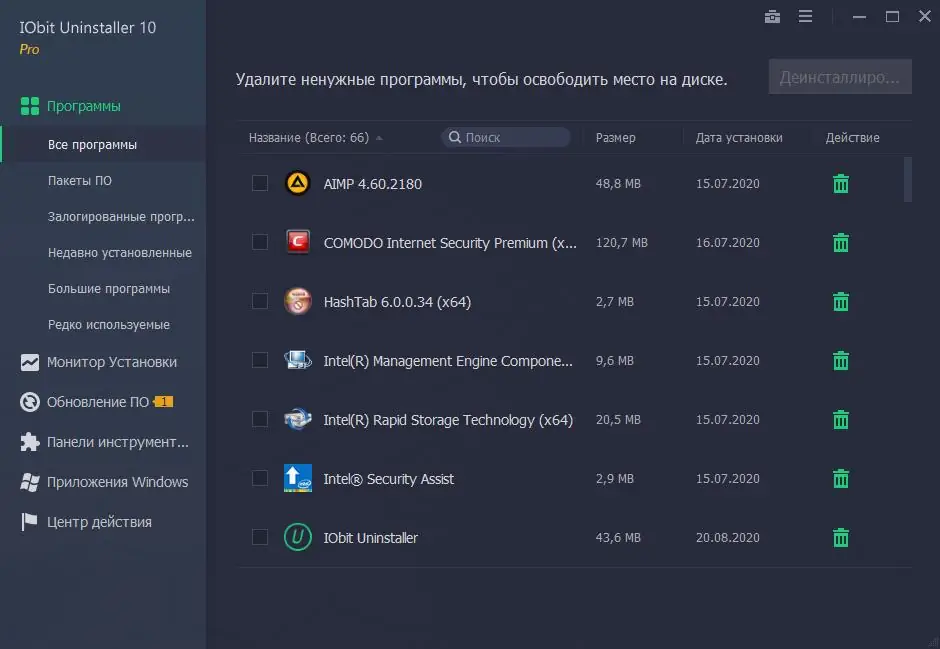Check the checkbox next to AIMP 4.60.2180

[260, 183]
